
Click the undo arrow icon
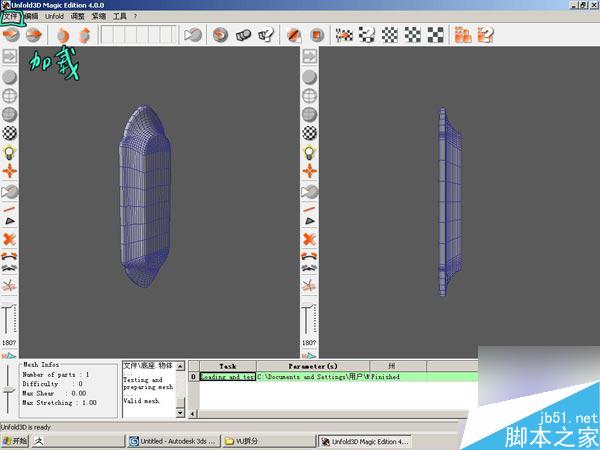(63, 35)
